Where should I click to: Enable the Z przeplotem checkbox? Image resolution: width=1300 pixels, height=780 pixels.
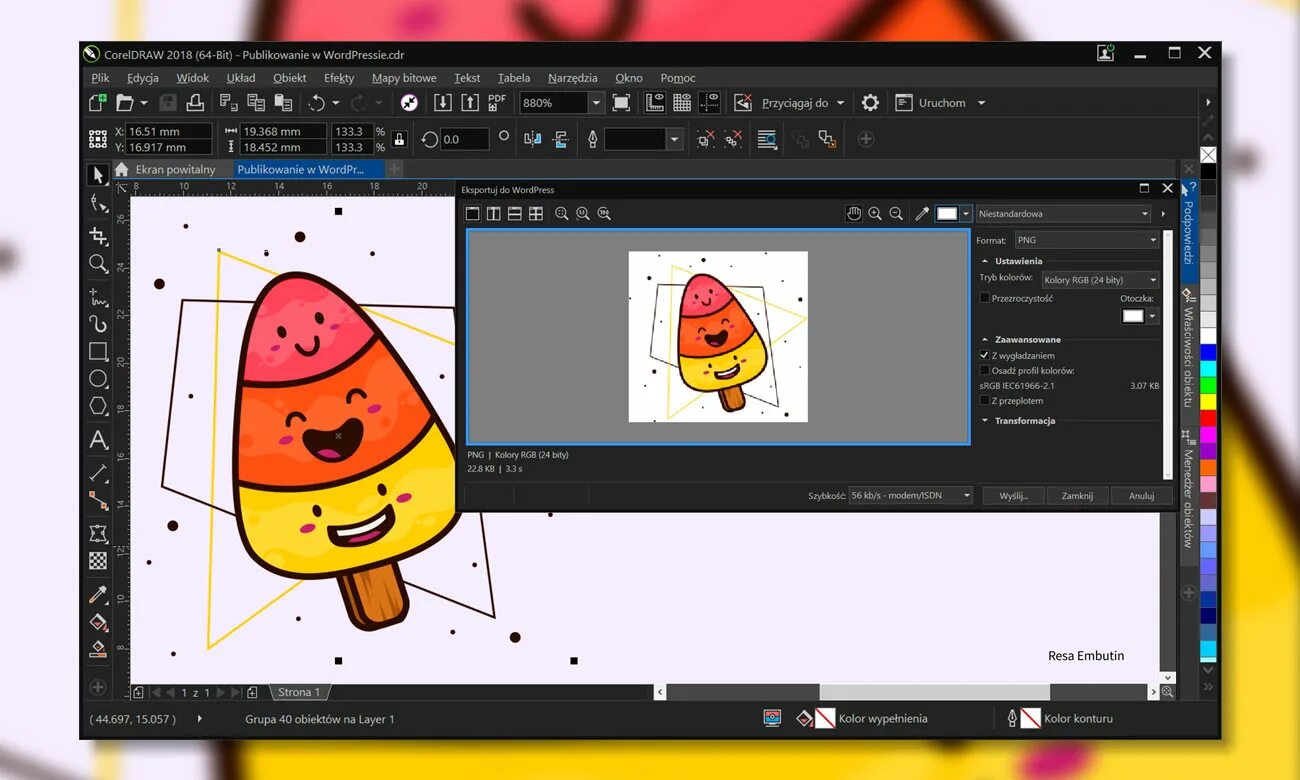tap(985, 401)
